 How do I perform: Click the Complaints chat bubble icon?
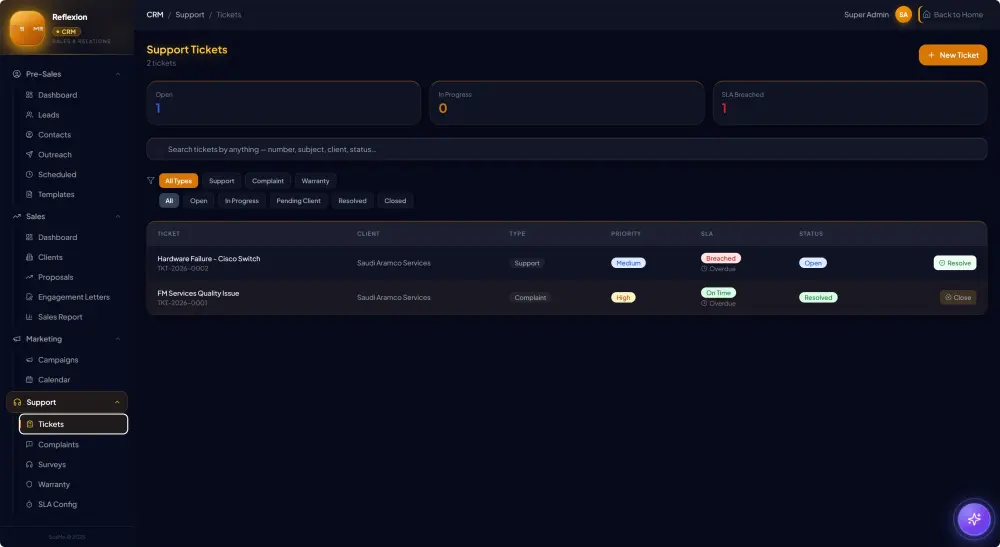point(29,444)
